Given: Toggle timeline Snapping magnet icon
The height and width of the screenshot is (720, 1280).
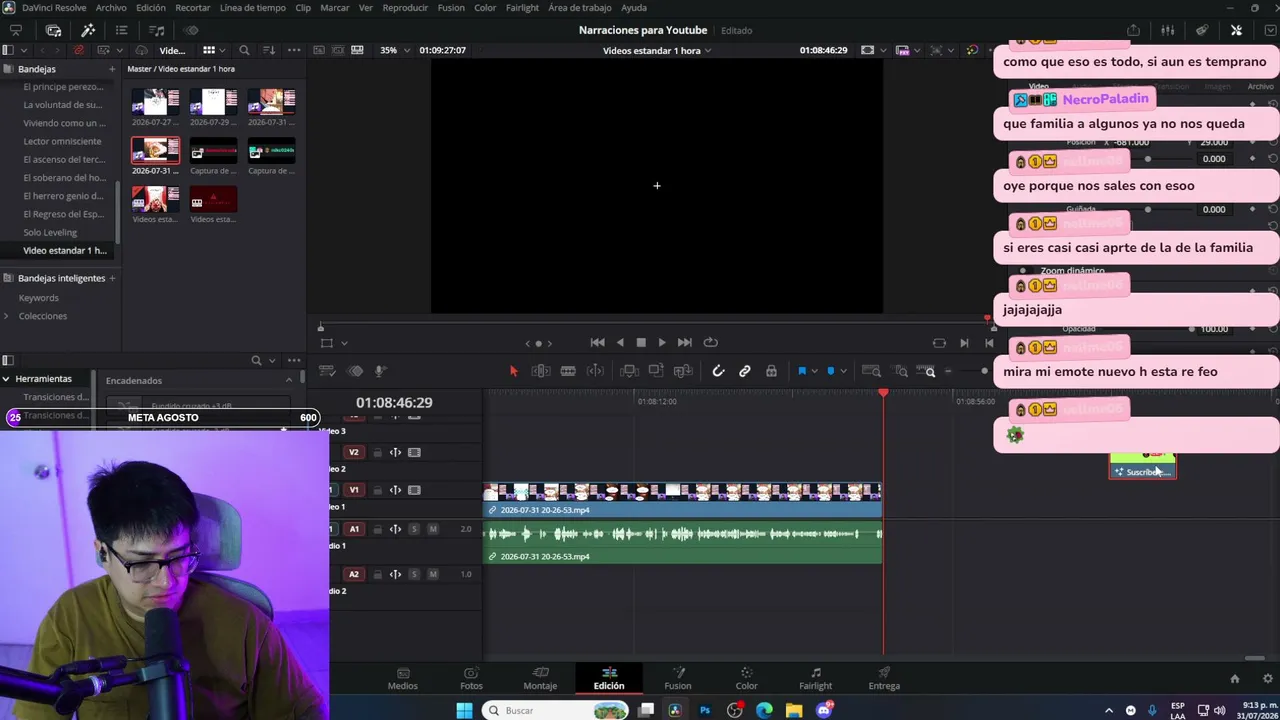Looking at the screenshot, I should pyautogui.click(x=718, y=372).
